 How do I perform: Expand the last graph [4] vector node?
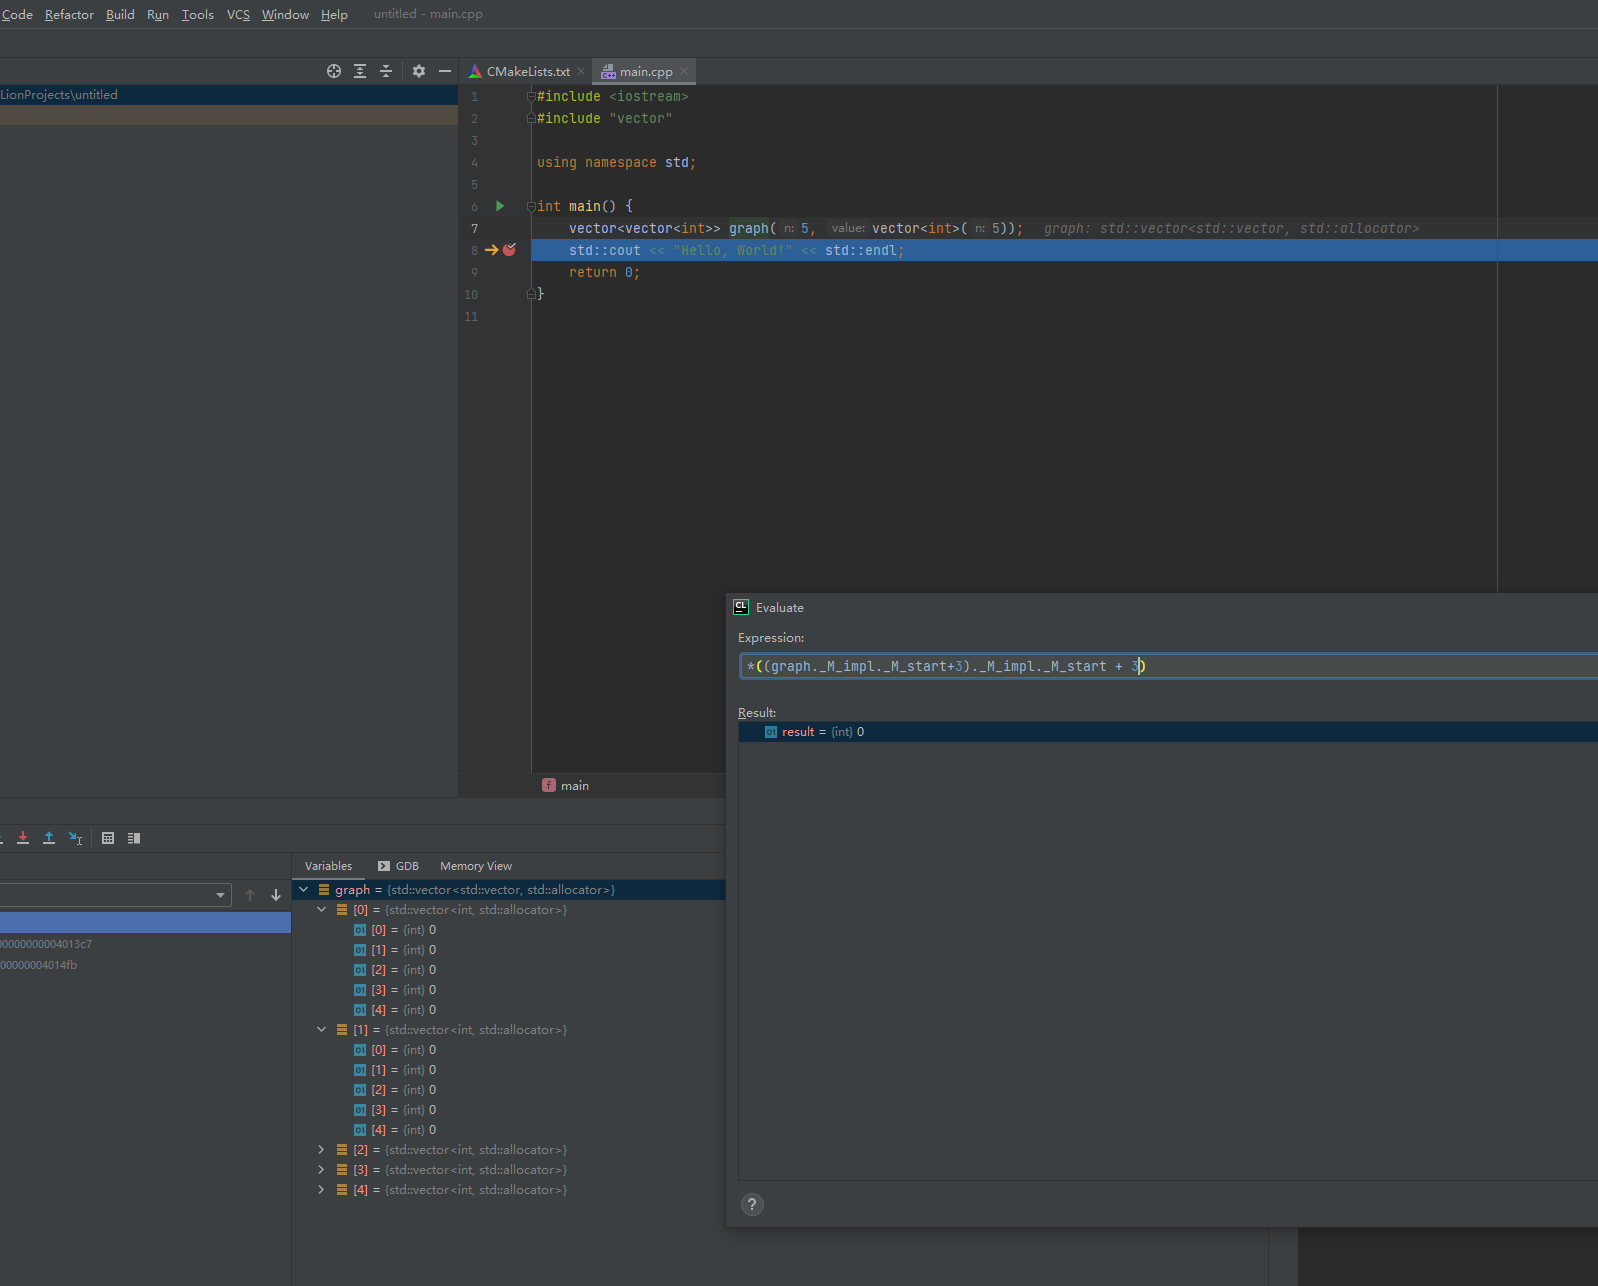coord(322,1189)
